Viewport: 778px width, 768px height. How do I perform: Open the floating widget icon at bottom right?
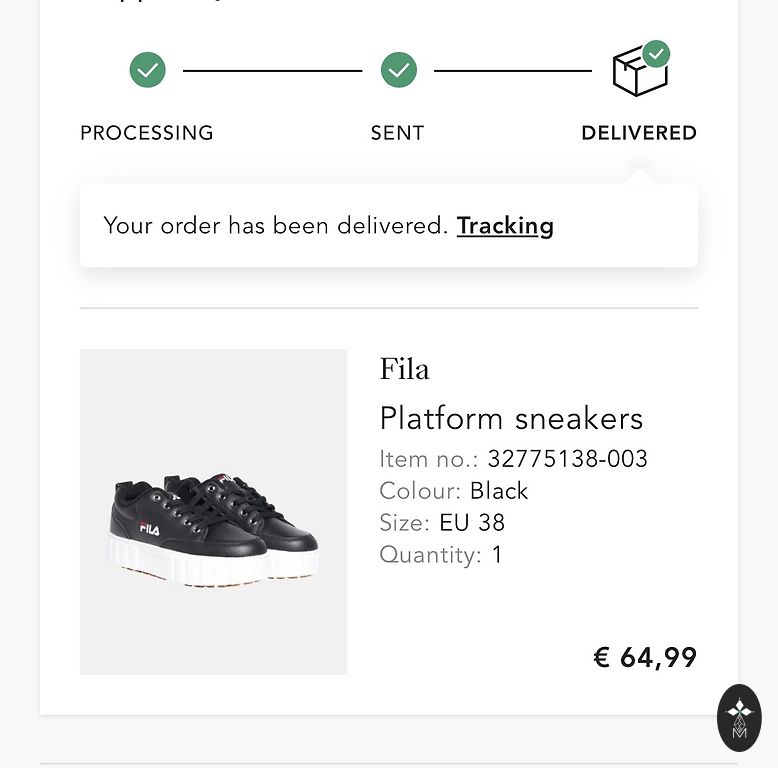739,717
